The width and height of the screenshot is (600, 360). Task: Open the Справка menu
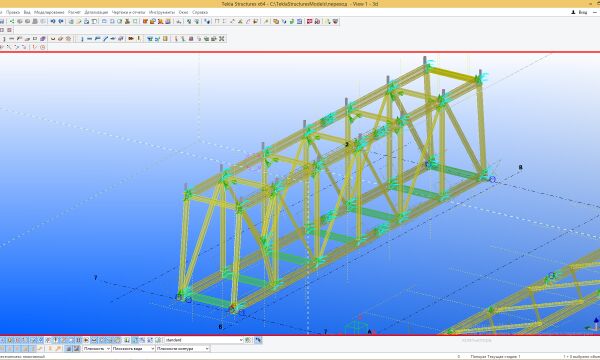200,12
